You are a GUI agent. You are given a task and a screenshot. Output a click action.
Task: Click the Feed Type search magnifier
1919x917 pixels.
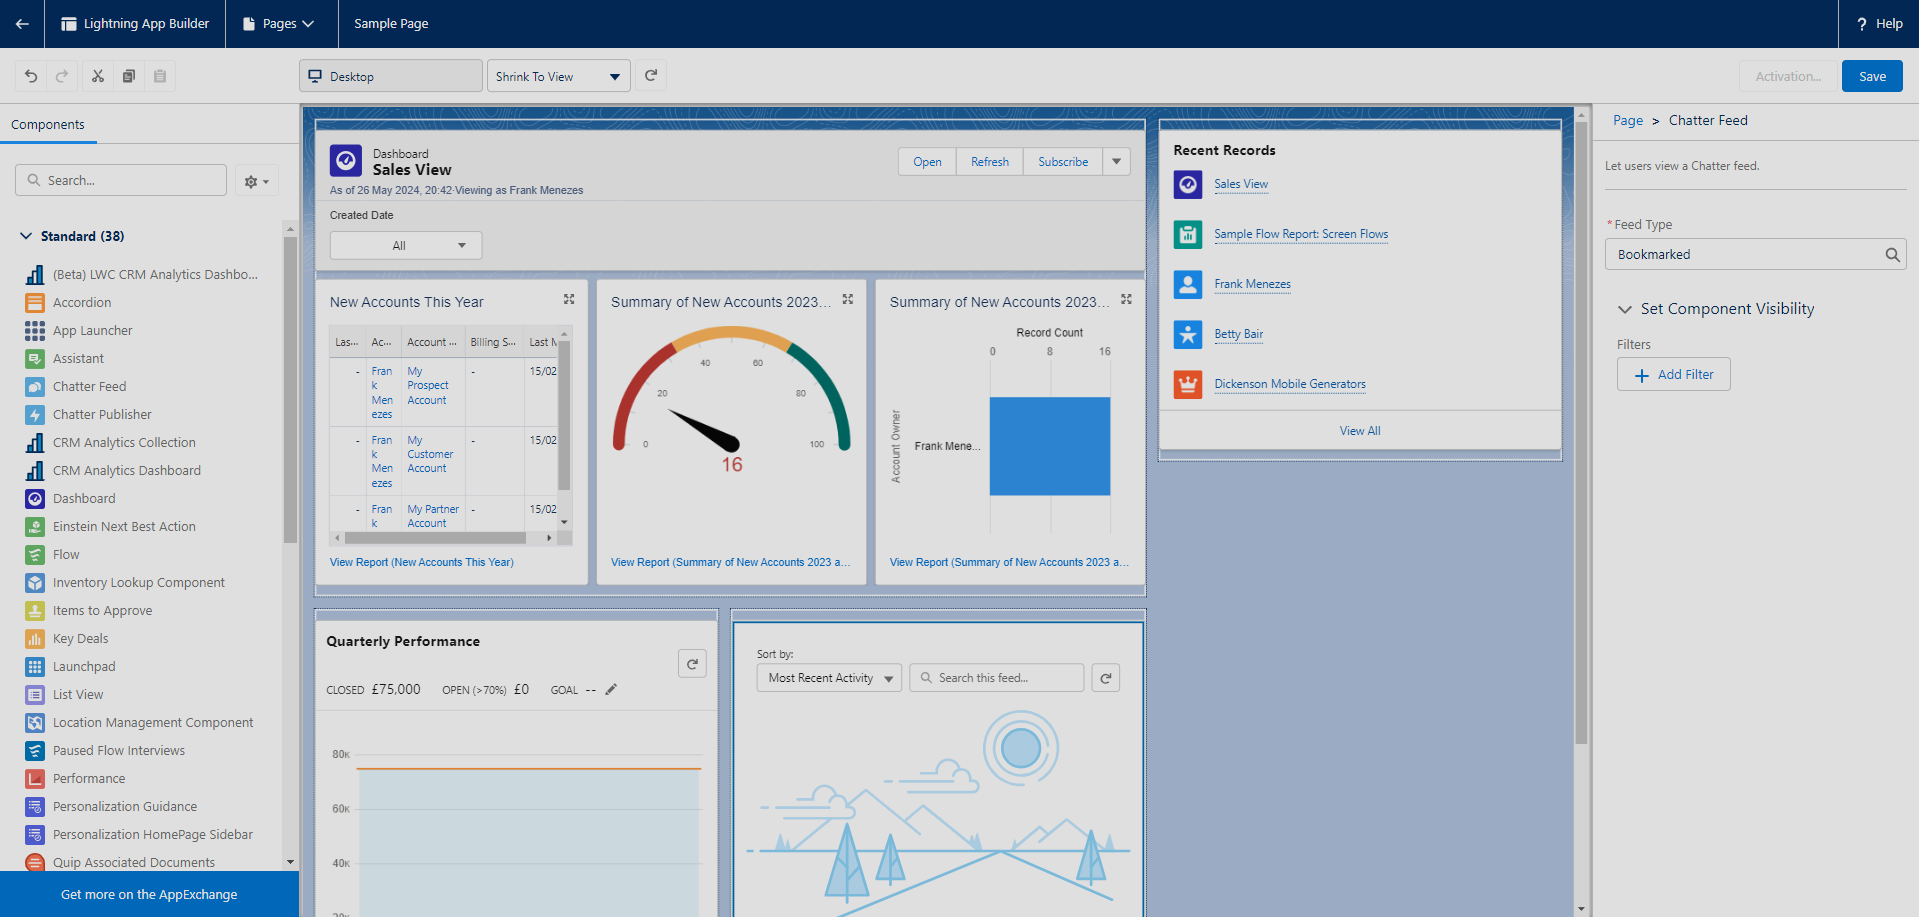[1892, 255]
